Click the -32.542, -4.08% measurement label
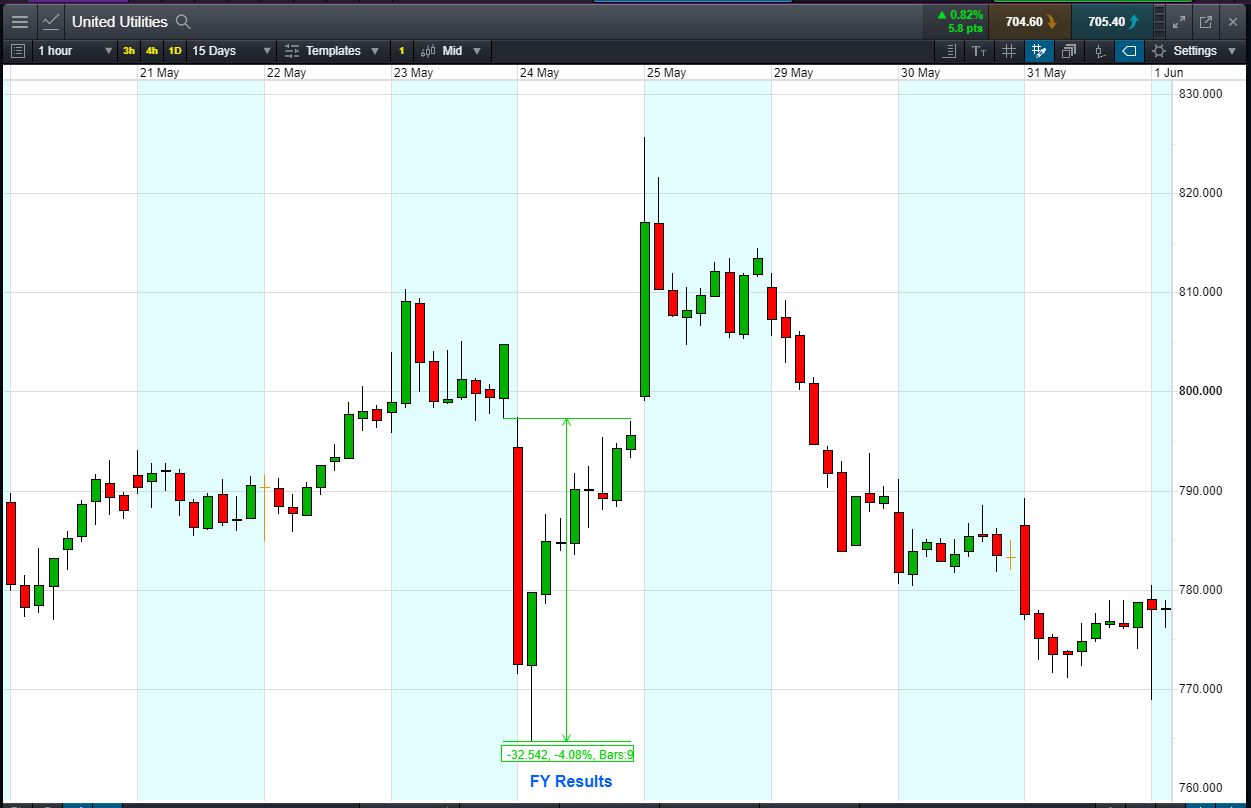1251x808 pixels. pos(567,754)
